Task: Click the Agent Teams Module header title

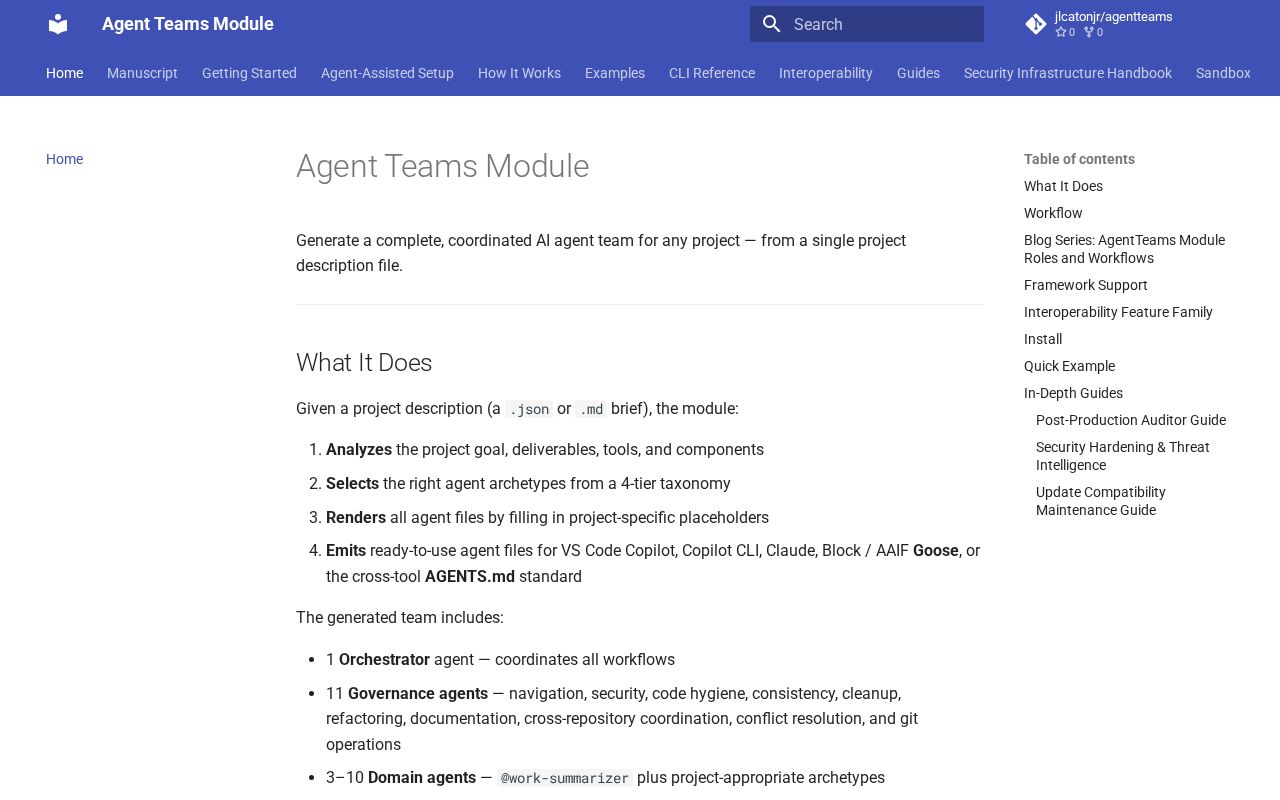Action: point(188,24)
